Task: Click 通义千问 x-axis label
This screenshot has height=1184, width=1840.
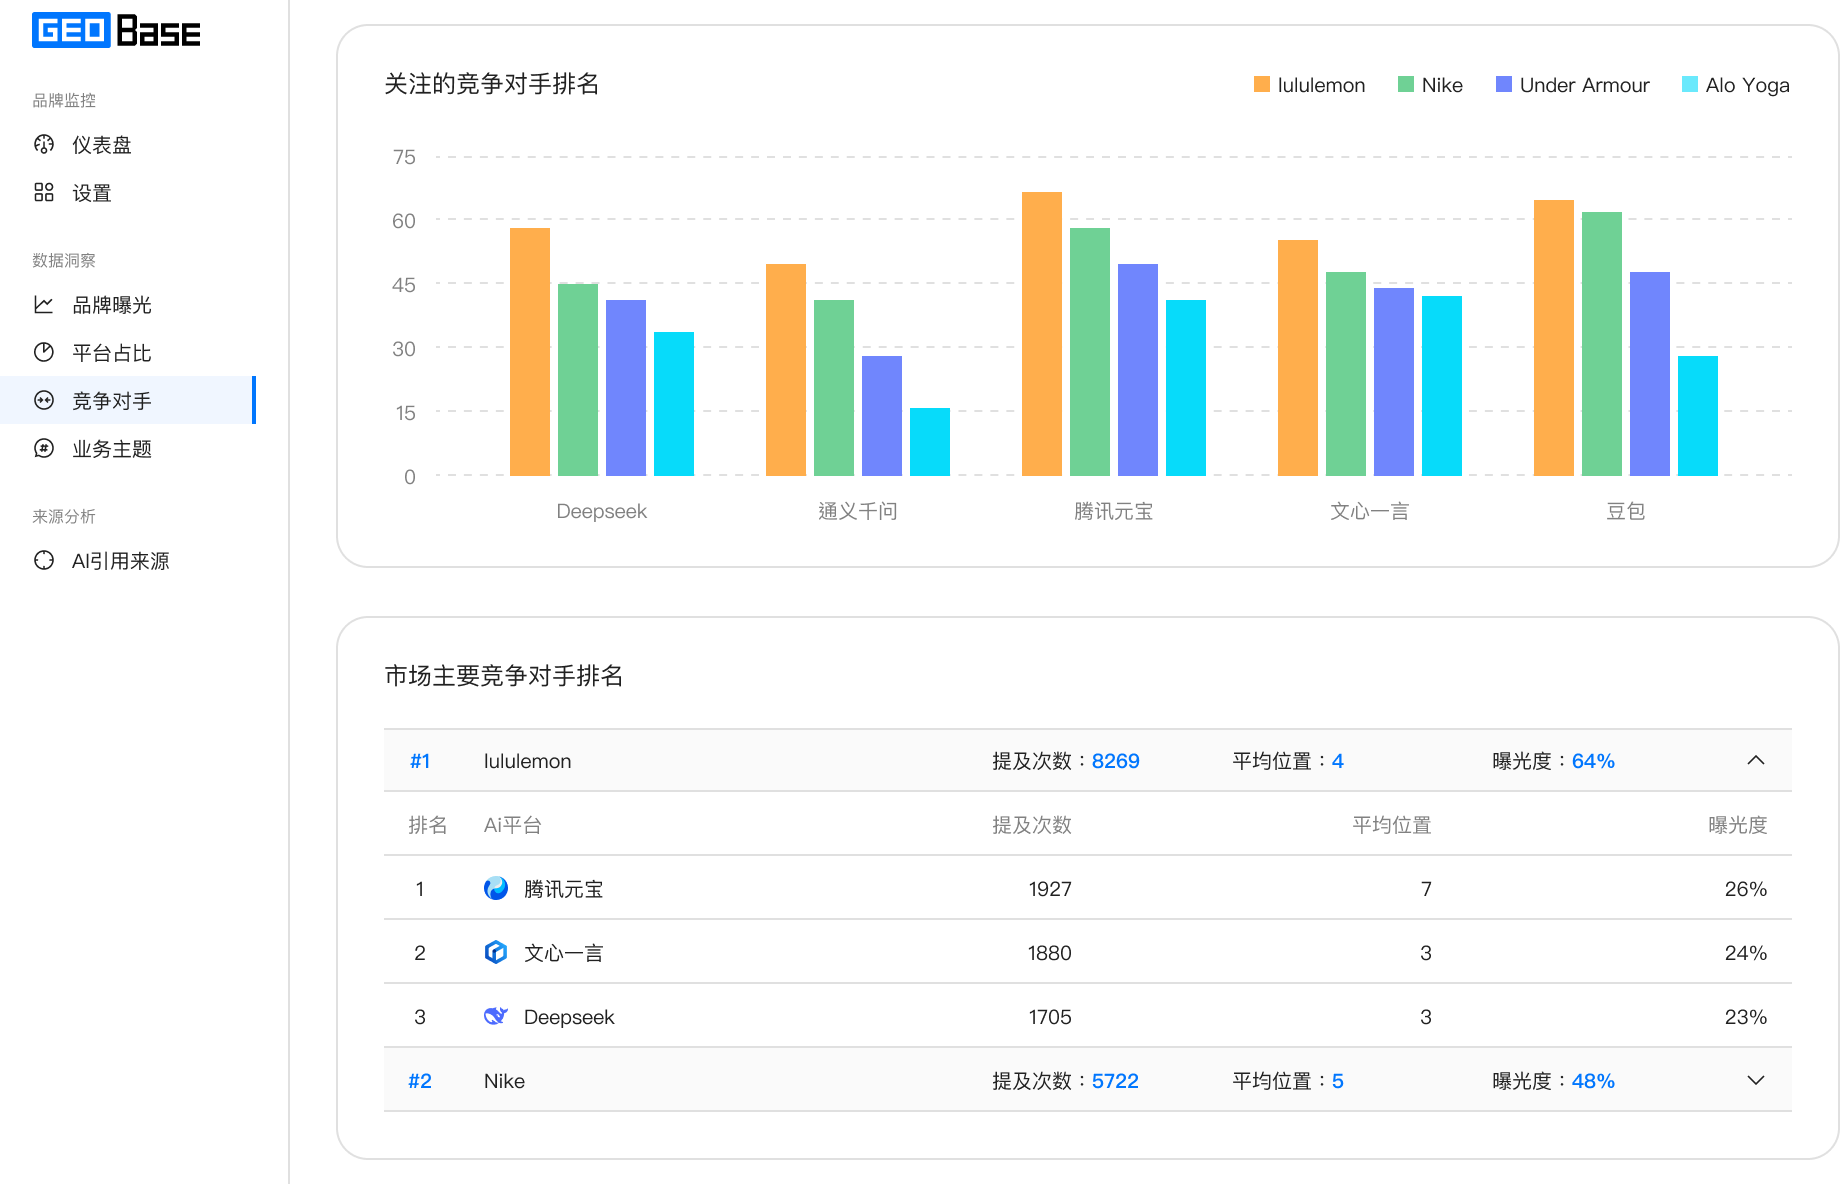Action: tap(858, 511)
